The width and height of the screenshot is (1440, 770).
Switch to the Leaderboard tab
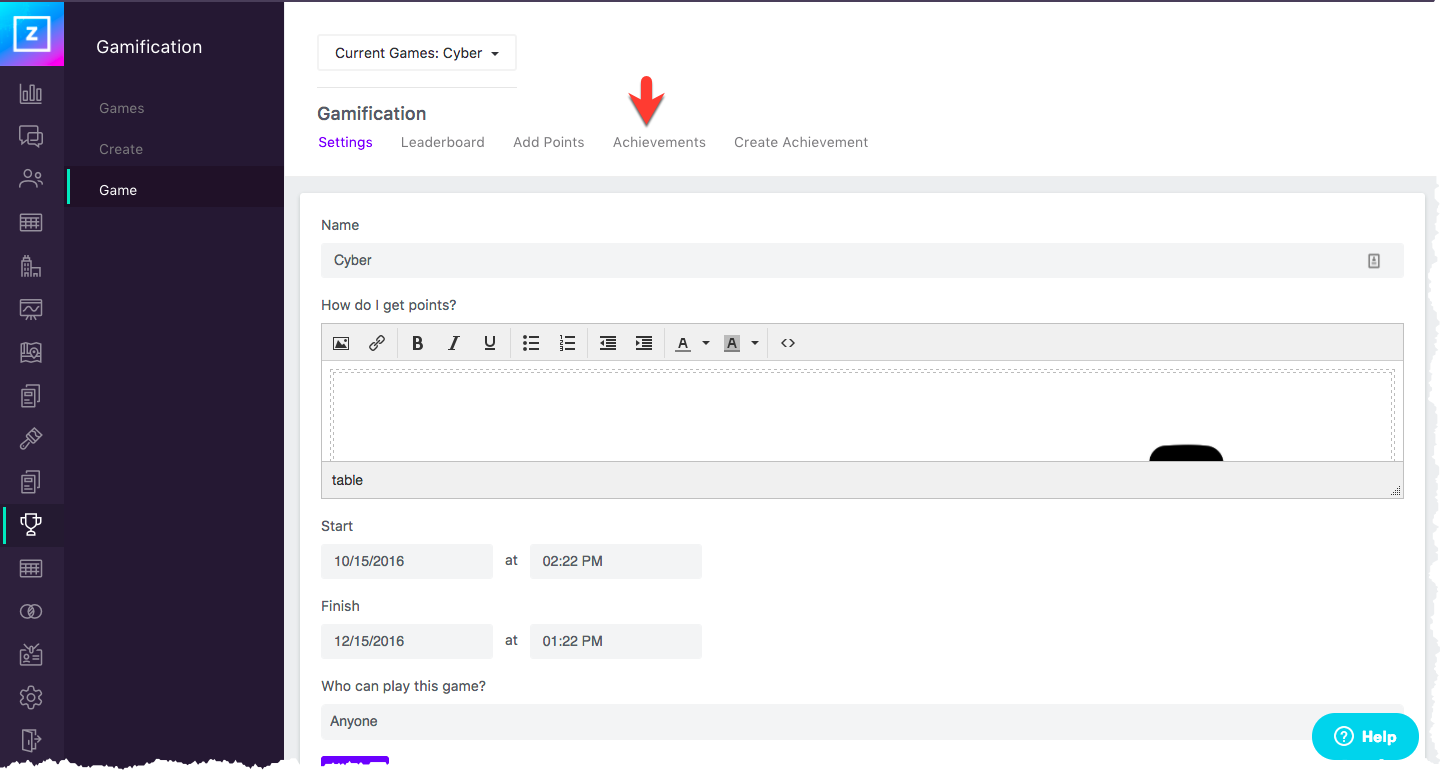(x=443, y=142)
